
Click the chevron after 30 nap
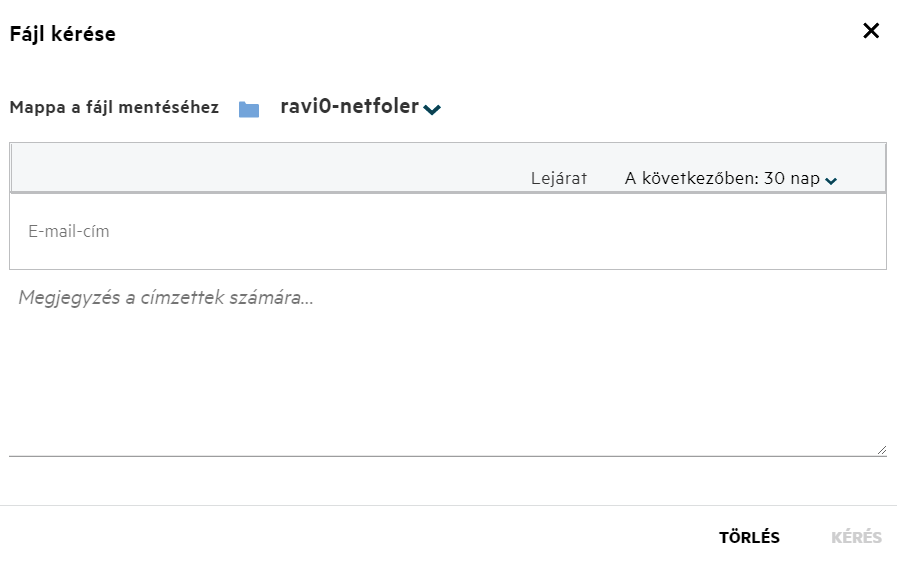pyautogui.click(x=831, y=180)
